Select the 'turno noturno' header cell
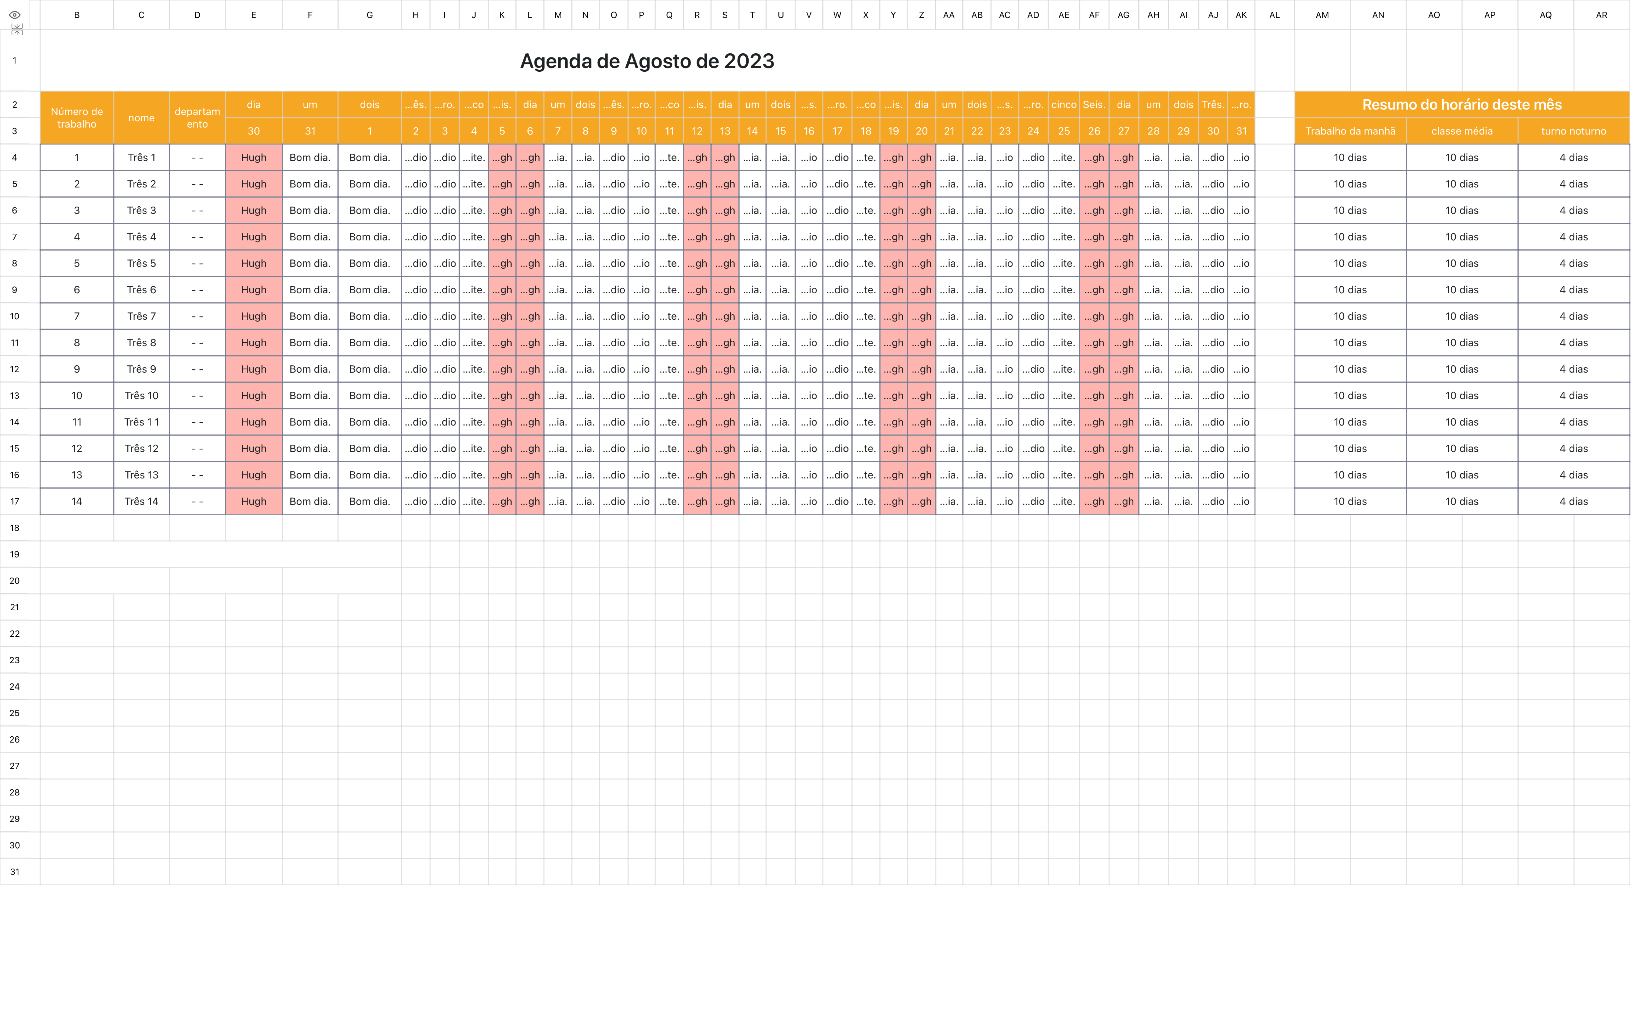 point(1574,131)
